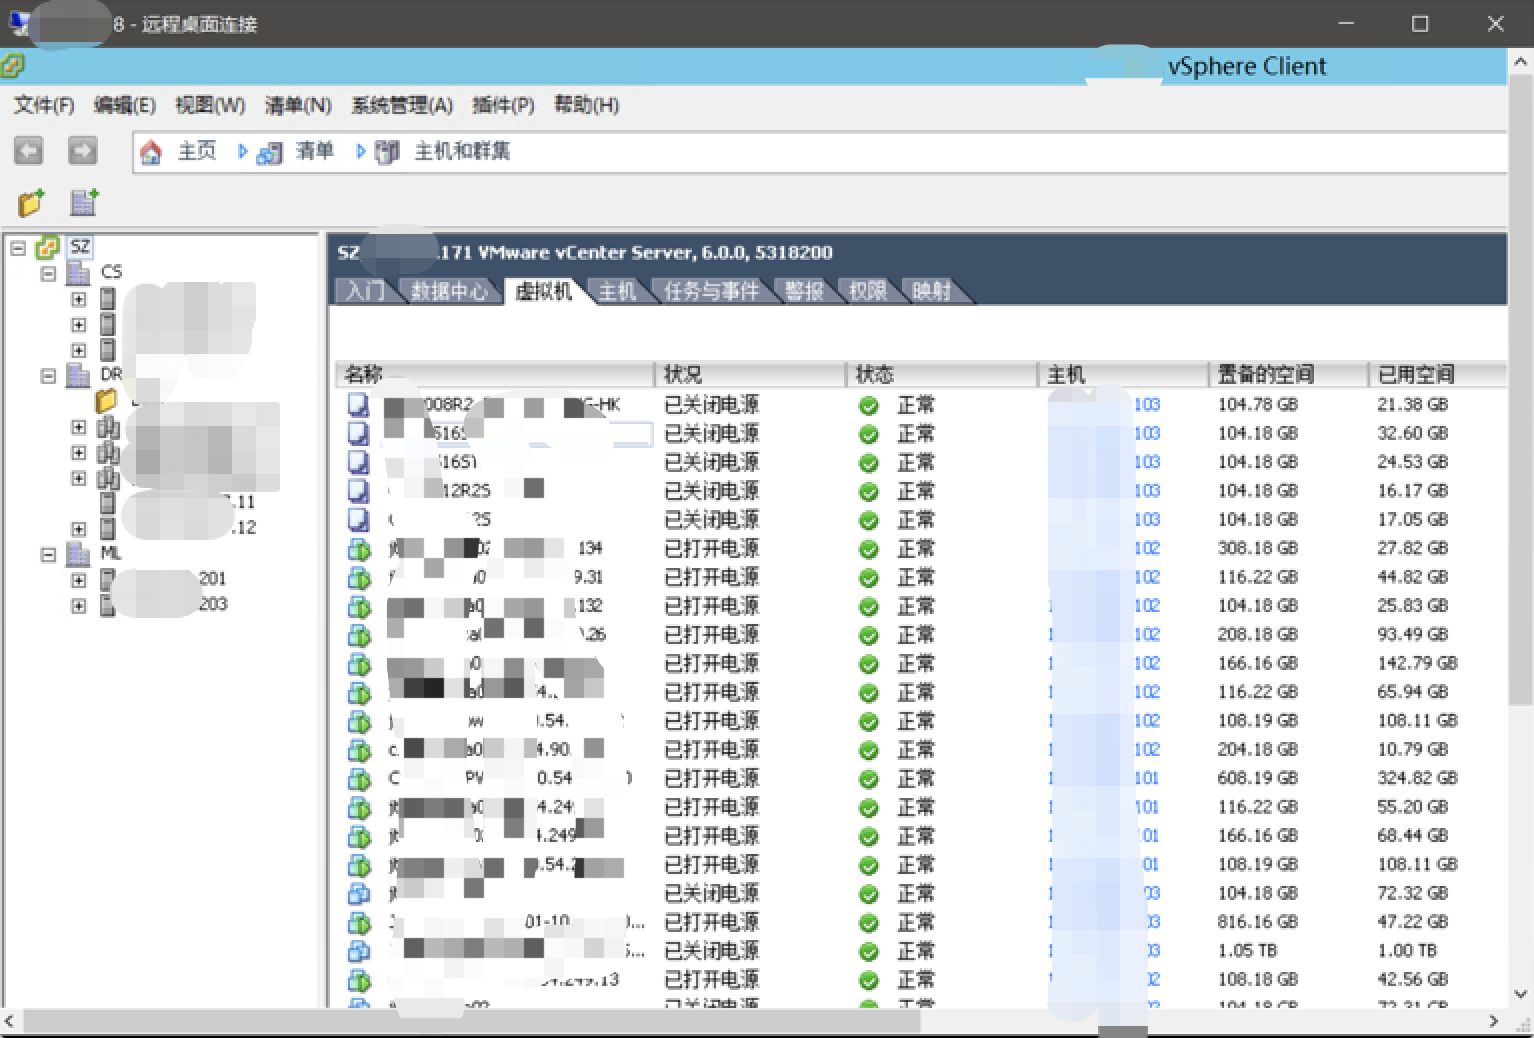1534x1038 pixels.
Task: Expand the host ending in 201
Action: click(78, 580)
